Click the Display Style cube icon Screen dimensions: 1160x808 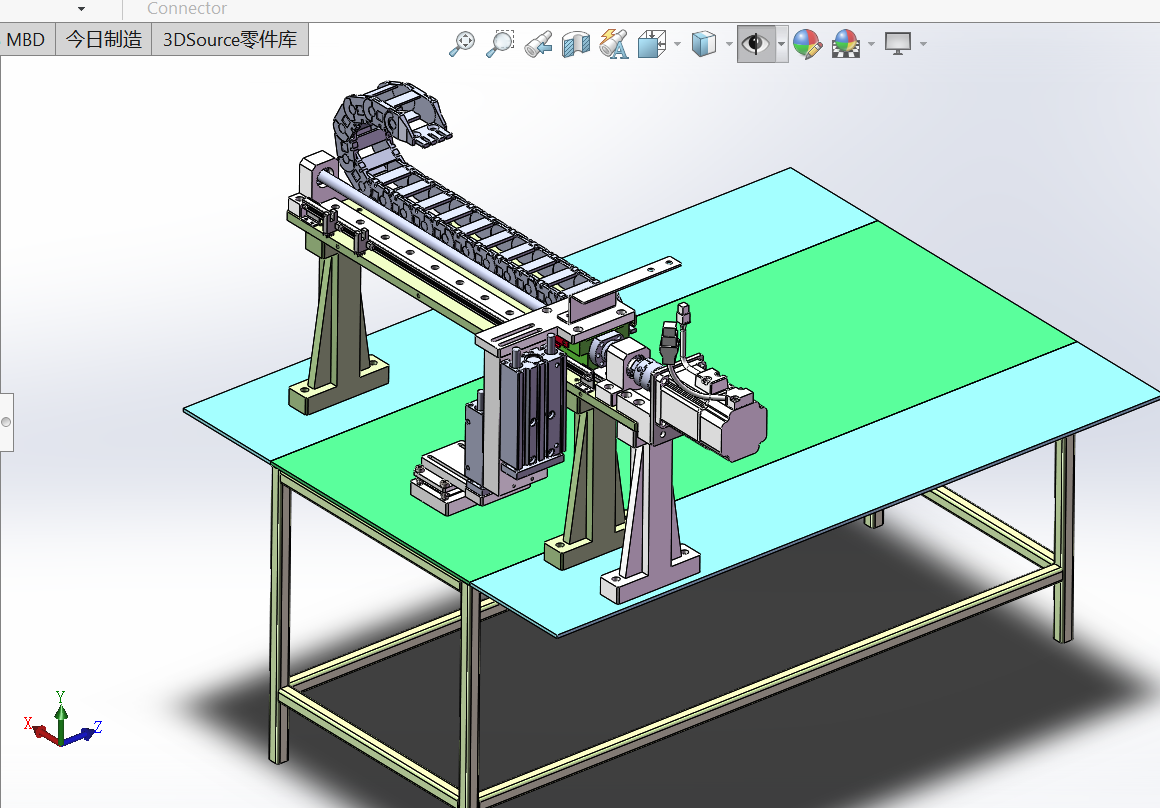click(704, 44)
